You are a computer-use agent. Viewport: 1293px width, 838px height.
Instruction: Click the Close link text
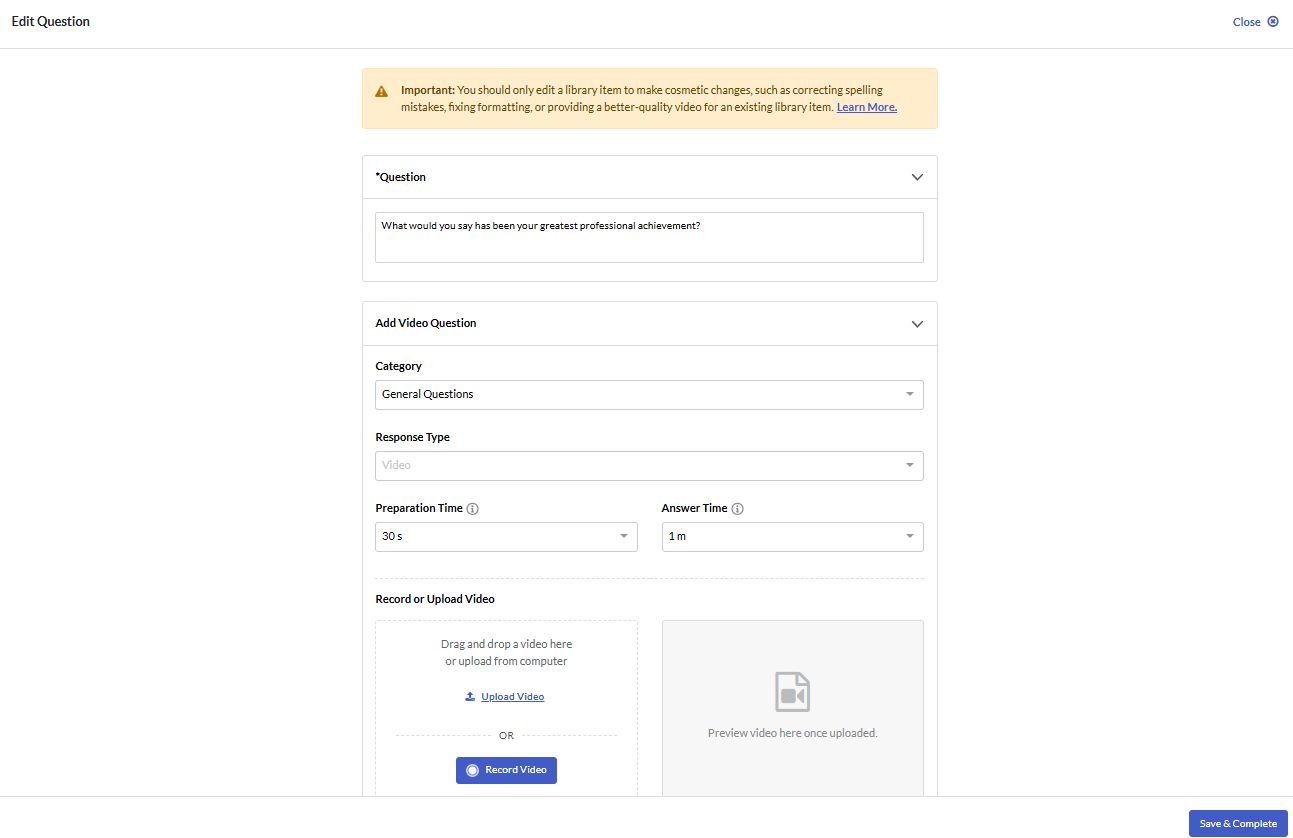[1246, 22]
